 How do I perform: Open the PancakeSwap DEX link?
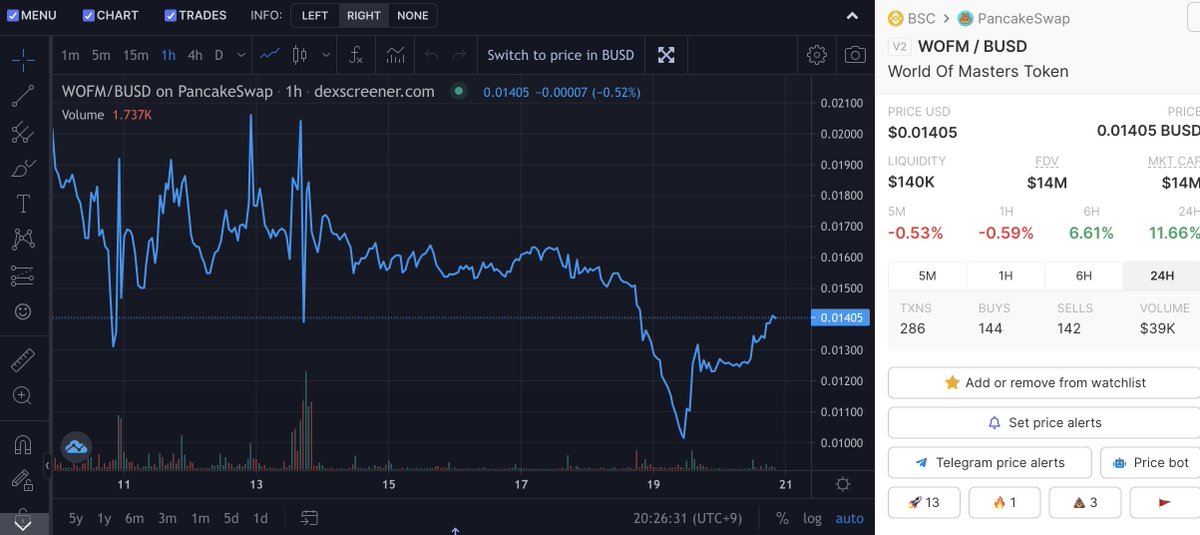click(1014, 18)
